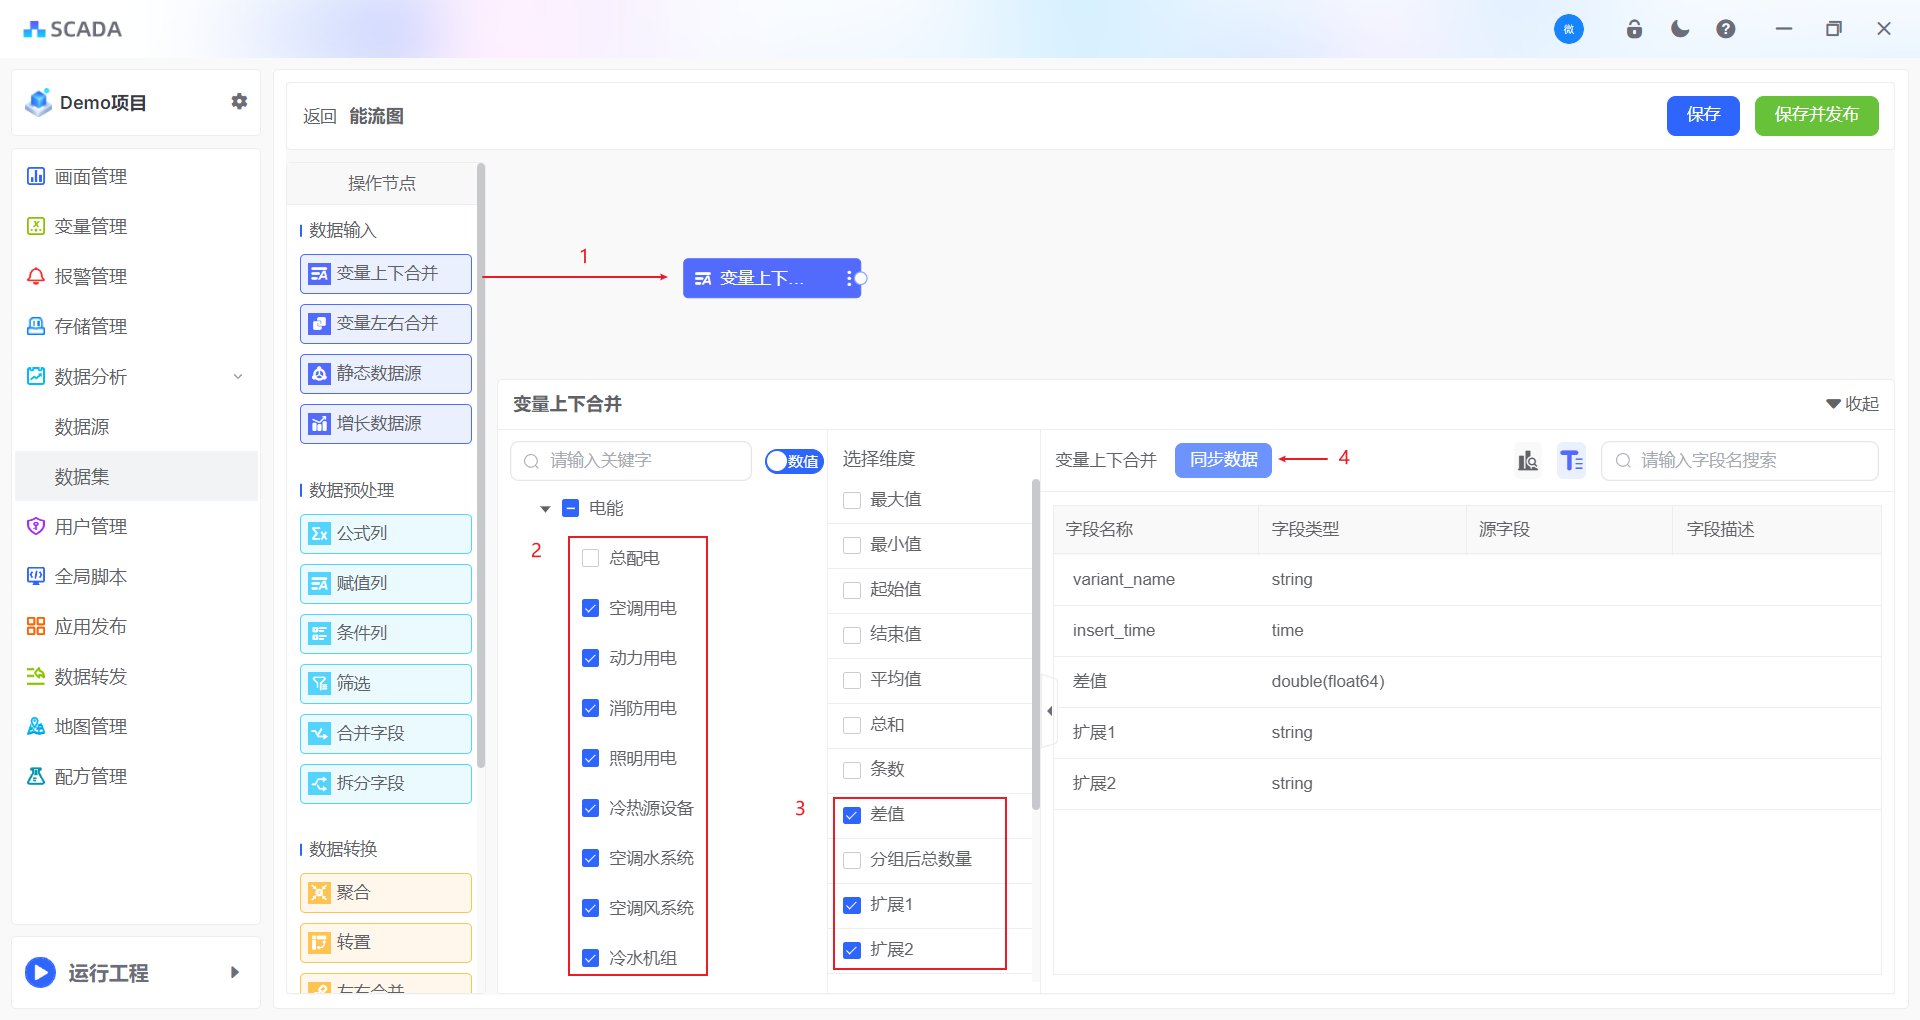The width and height of the screenshot is (1920, 1020).
Task: Open the node's three-dot menu on canvas
Action: click(x=848, y=278)
